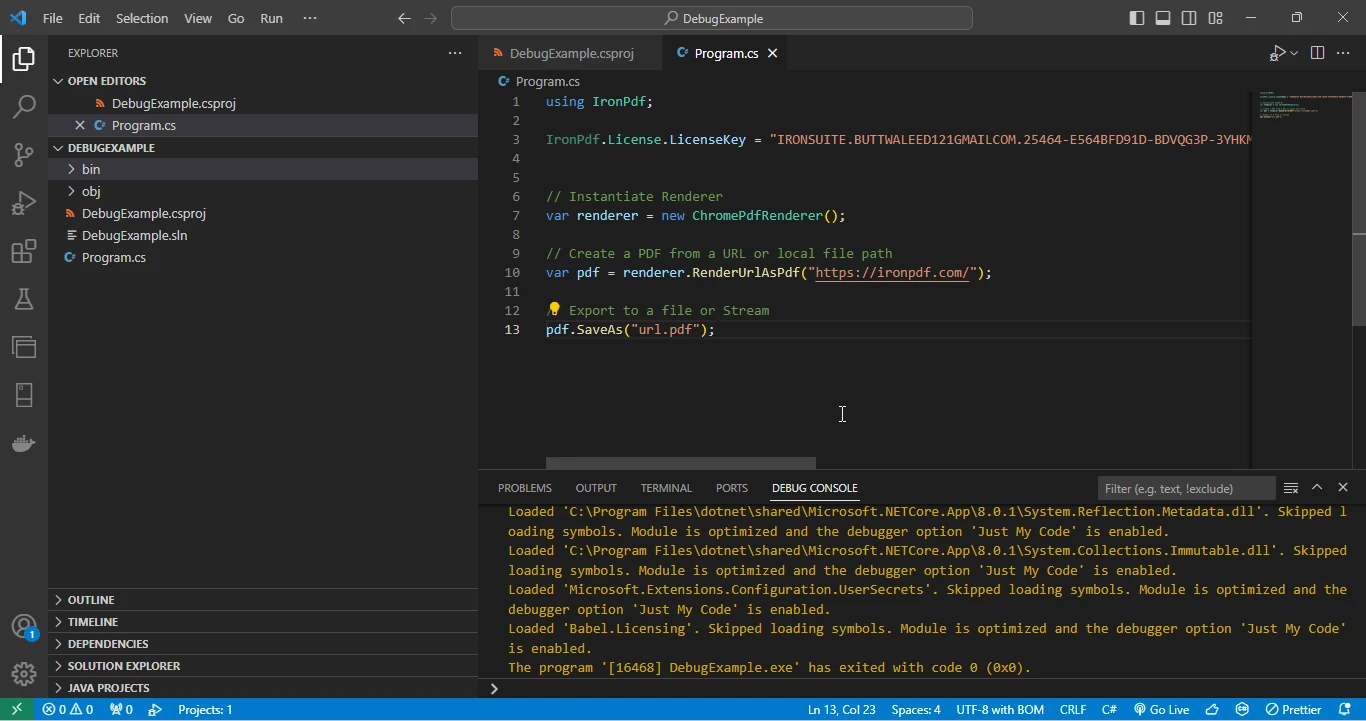Click the Go Live server button
Viewport: 1366px width, 721px height.
pyautogui.click(x=1161, y=710)
